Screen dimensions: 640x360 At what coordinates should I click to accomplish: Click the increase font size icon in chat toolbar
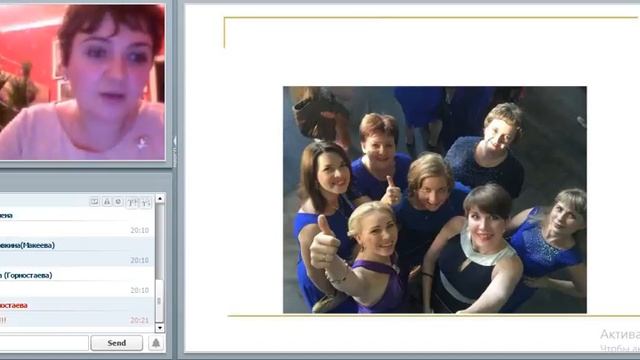(x=132, y=202)
